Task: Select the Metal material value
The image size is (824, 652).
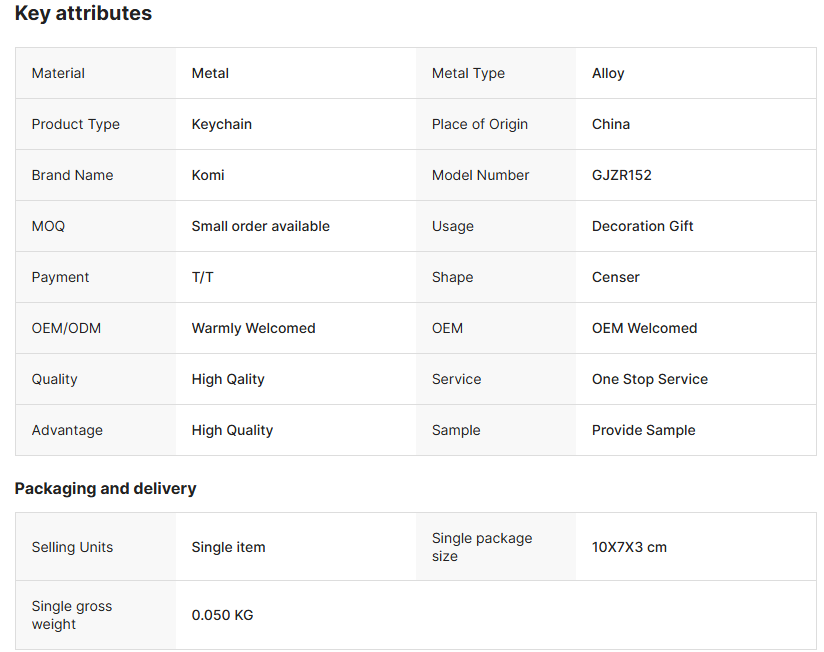Action: (x=210, y=73)
